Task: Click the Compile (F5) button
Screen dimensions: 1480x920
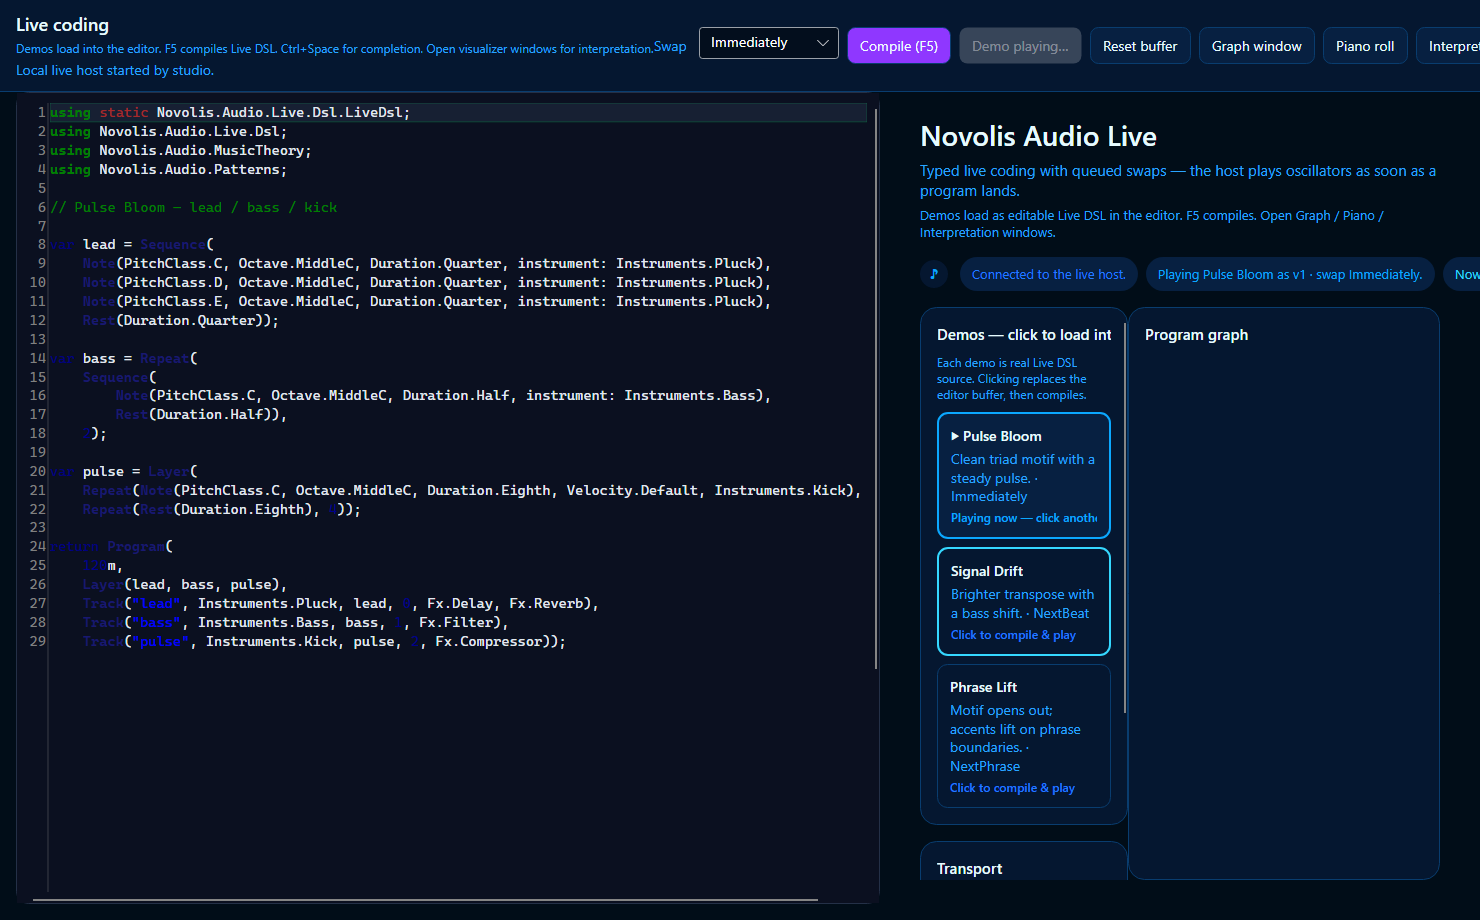Action: tap(898, 46)
